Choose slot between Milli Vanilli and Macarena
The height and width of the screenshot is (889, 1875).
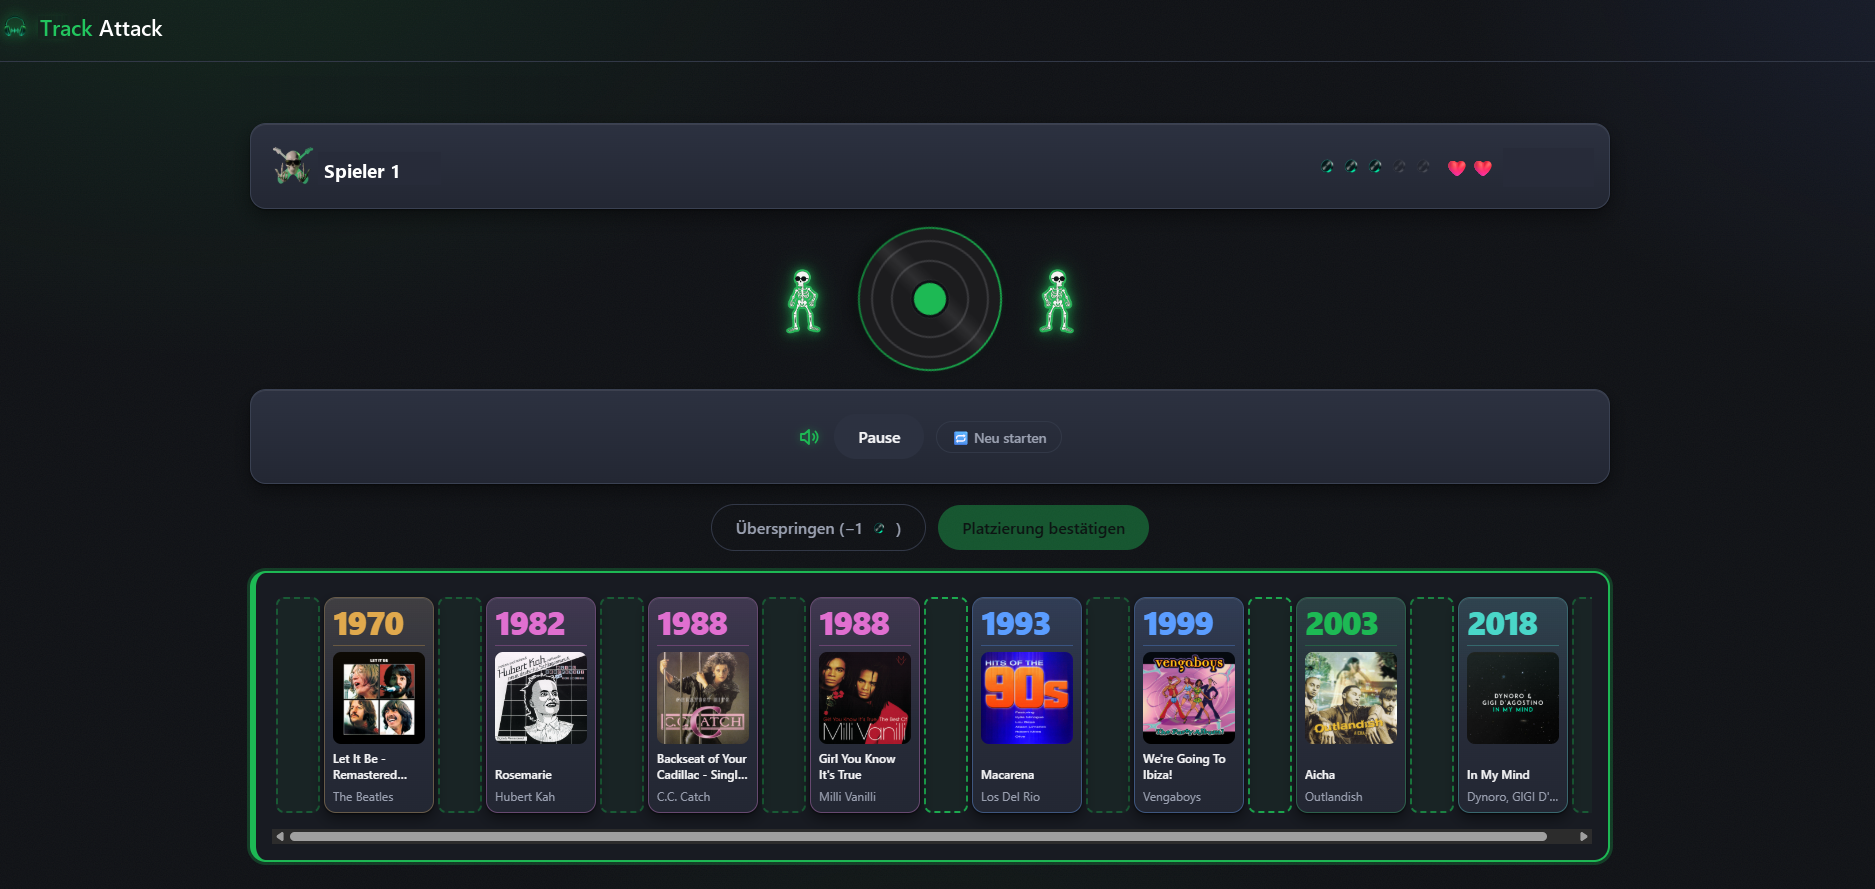[x=946, y=705]
